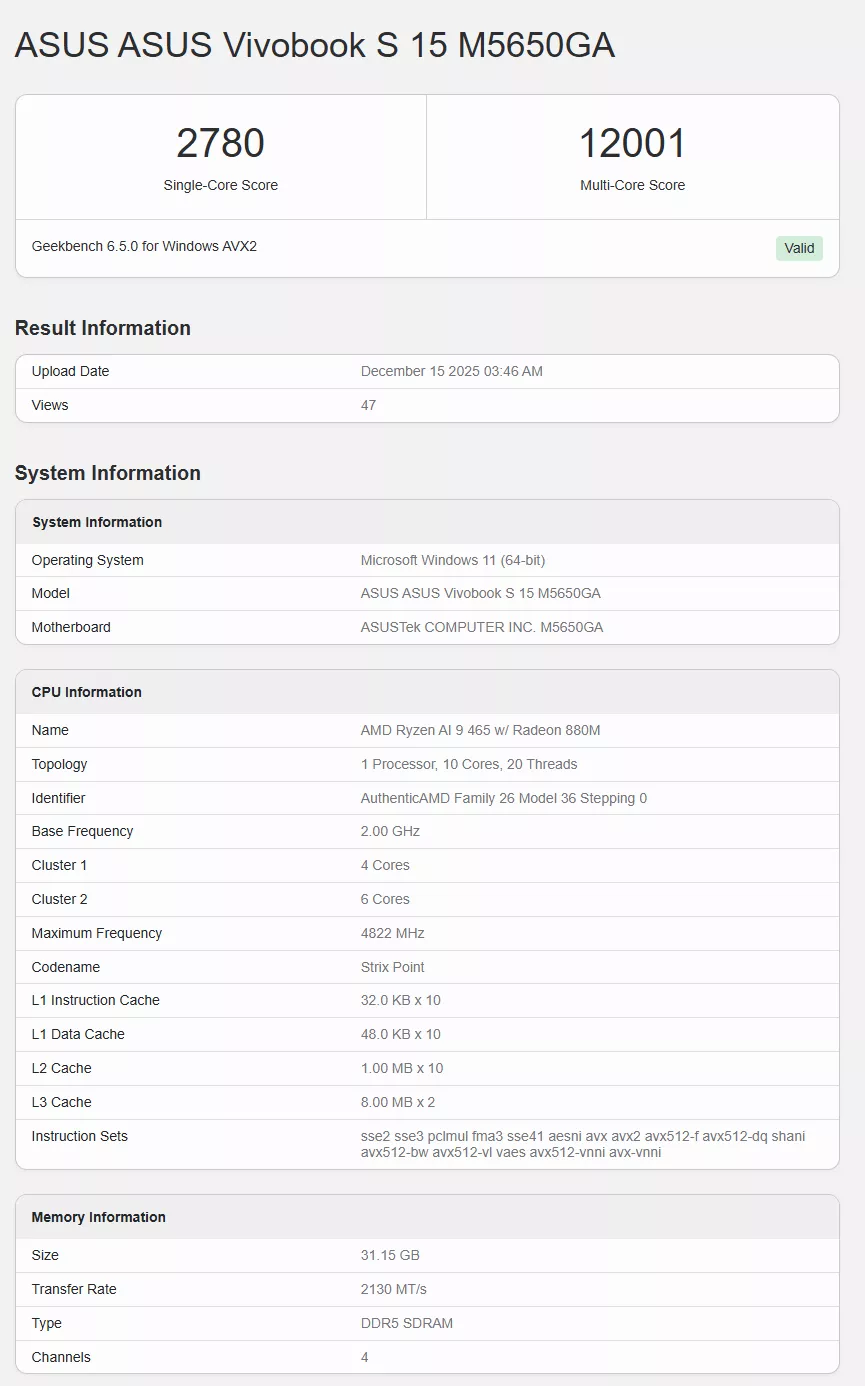Click the Result Information section heading
The width and height of the screenshot is (865, 1386).
pyautogui.click(x=102, y=328)
